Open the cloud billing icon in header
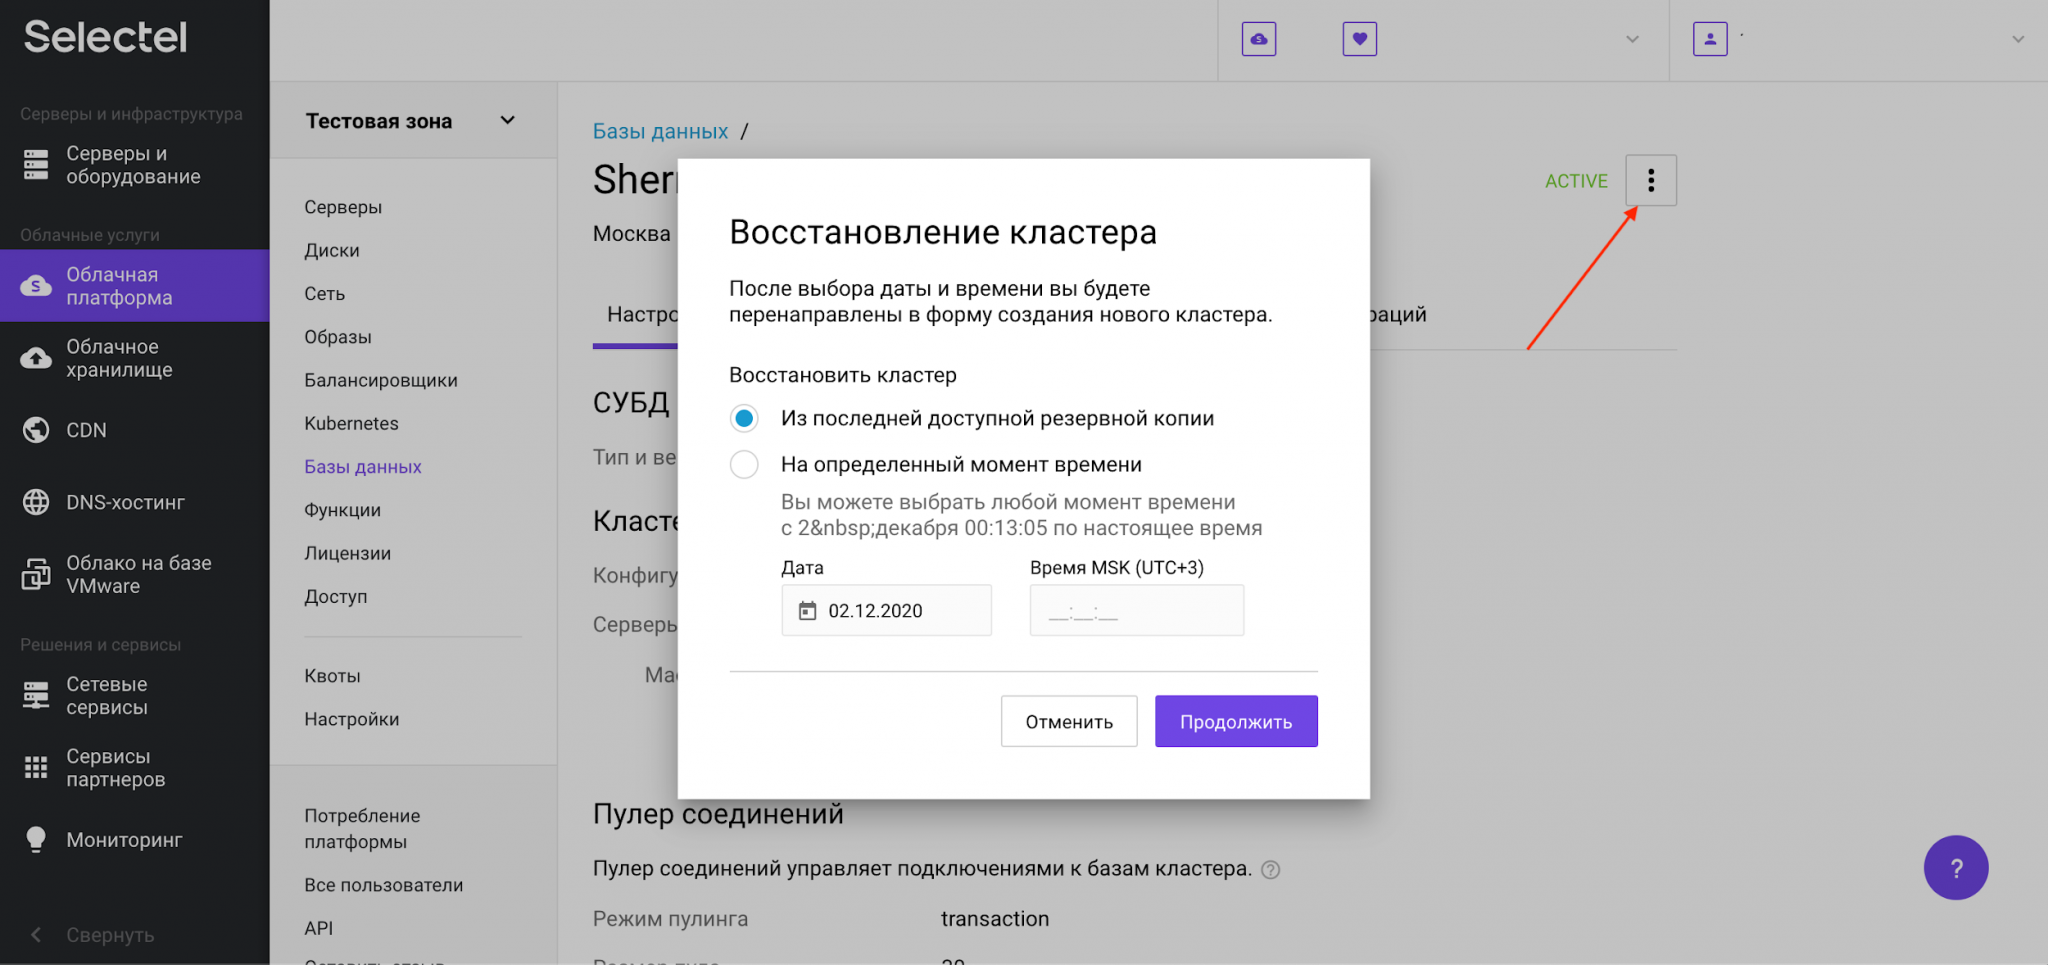 (1258, 39)
